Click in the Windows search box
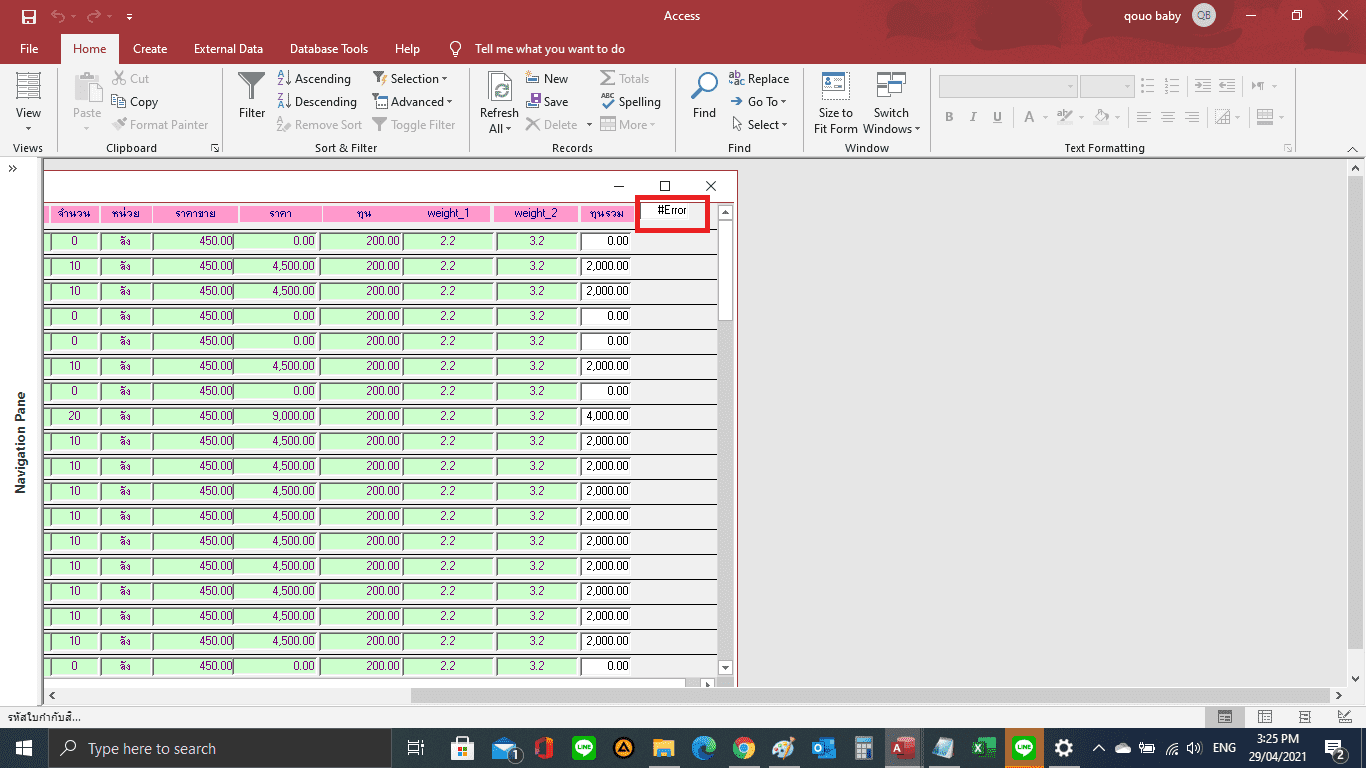Image resolution: width=1366 pixels, height=768 pixels. [220, 748]
